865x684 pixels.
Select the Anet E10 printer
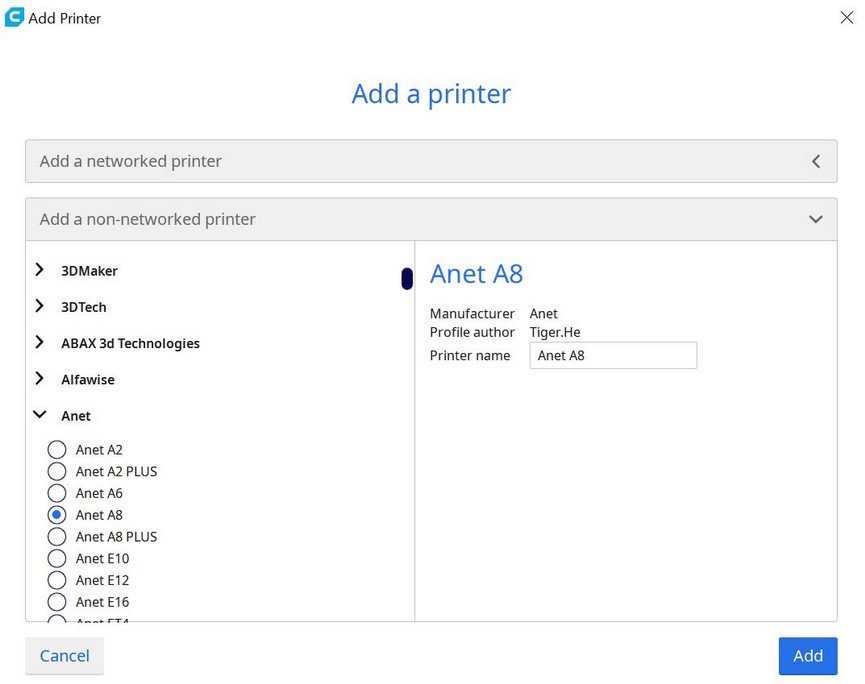(x=57, y=558)
